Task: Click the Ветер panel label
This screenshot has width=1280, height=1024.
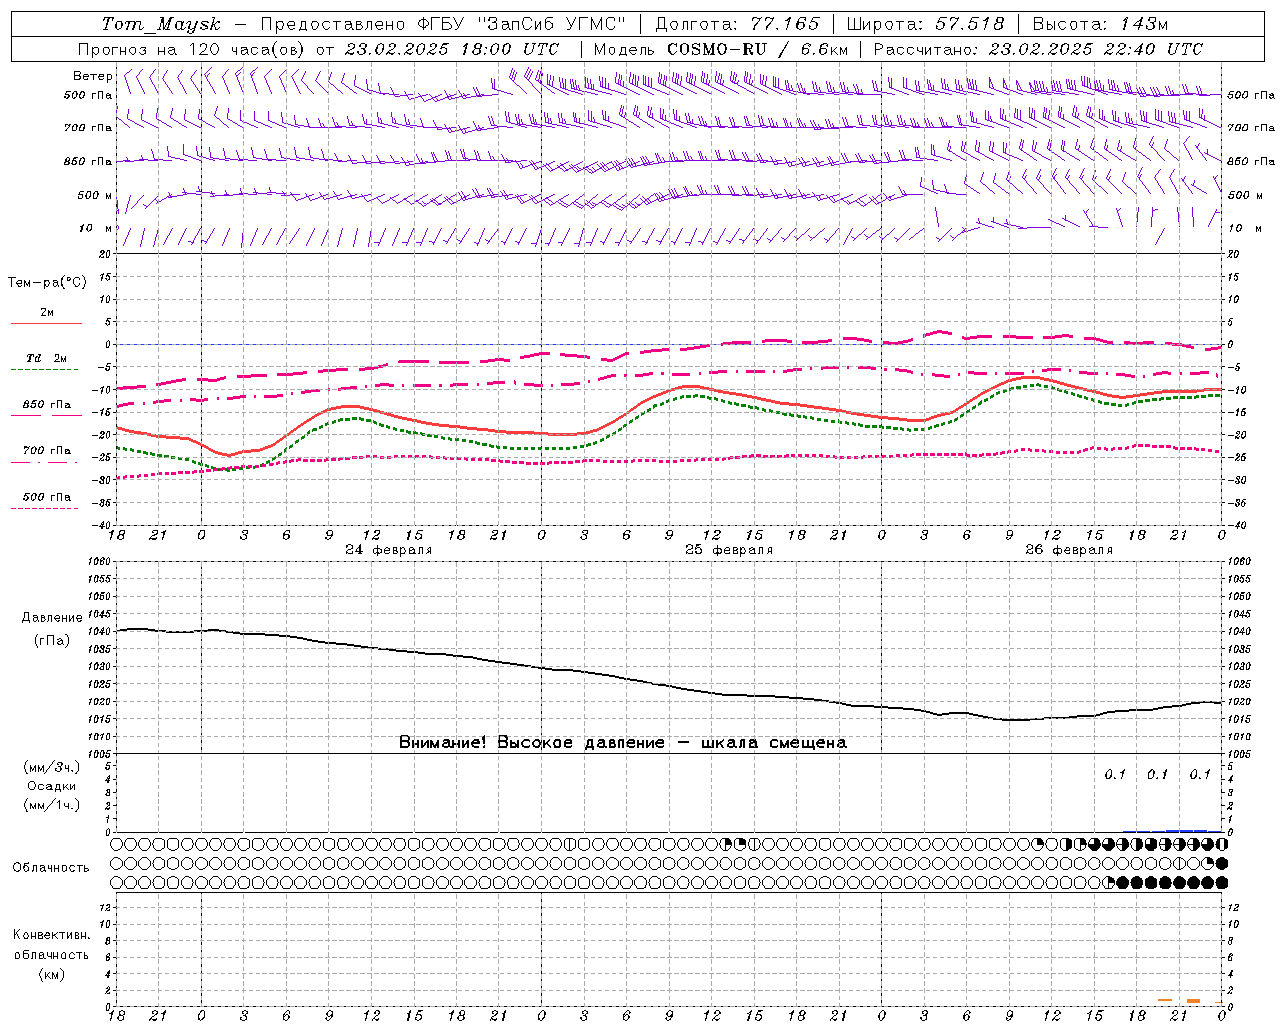Action: tap(93, 76)
